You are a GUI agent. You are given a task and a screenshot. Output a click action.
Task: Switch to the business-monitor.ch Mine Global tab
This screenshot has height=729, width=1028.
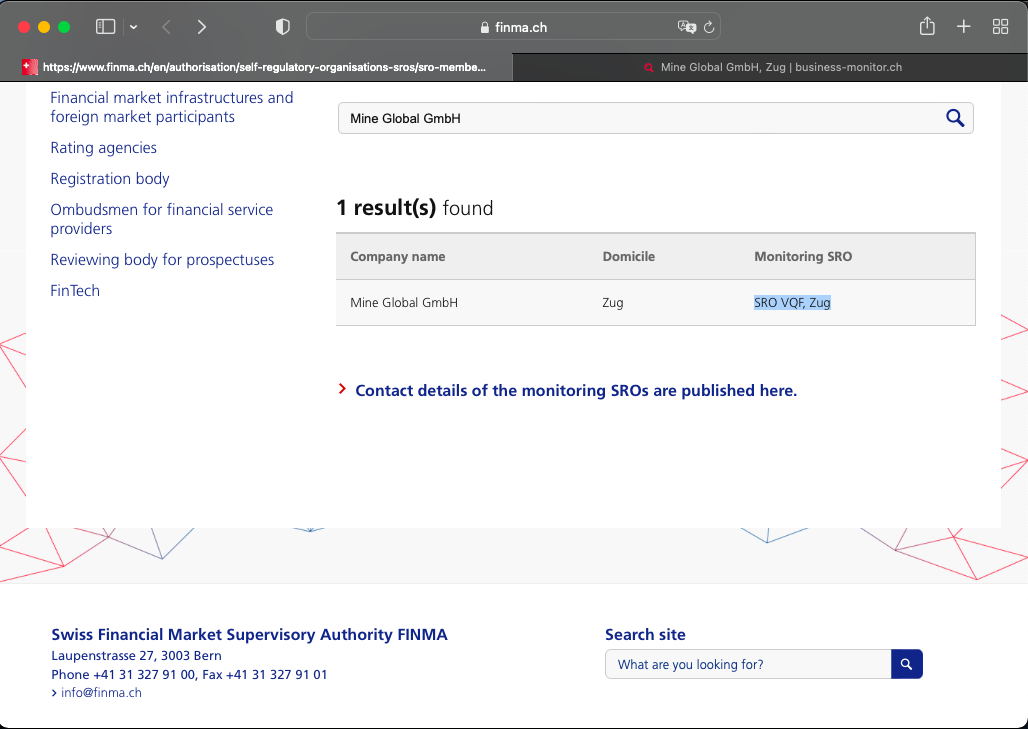click(770, 67)
